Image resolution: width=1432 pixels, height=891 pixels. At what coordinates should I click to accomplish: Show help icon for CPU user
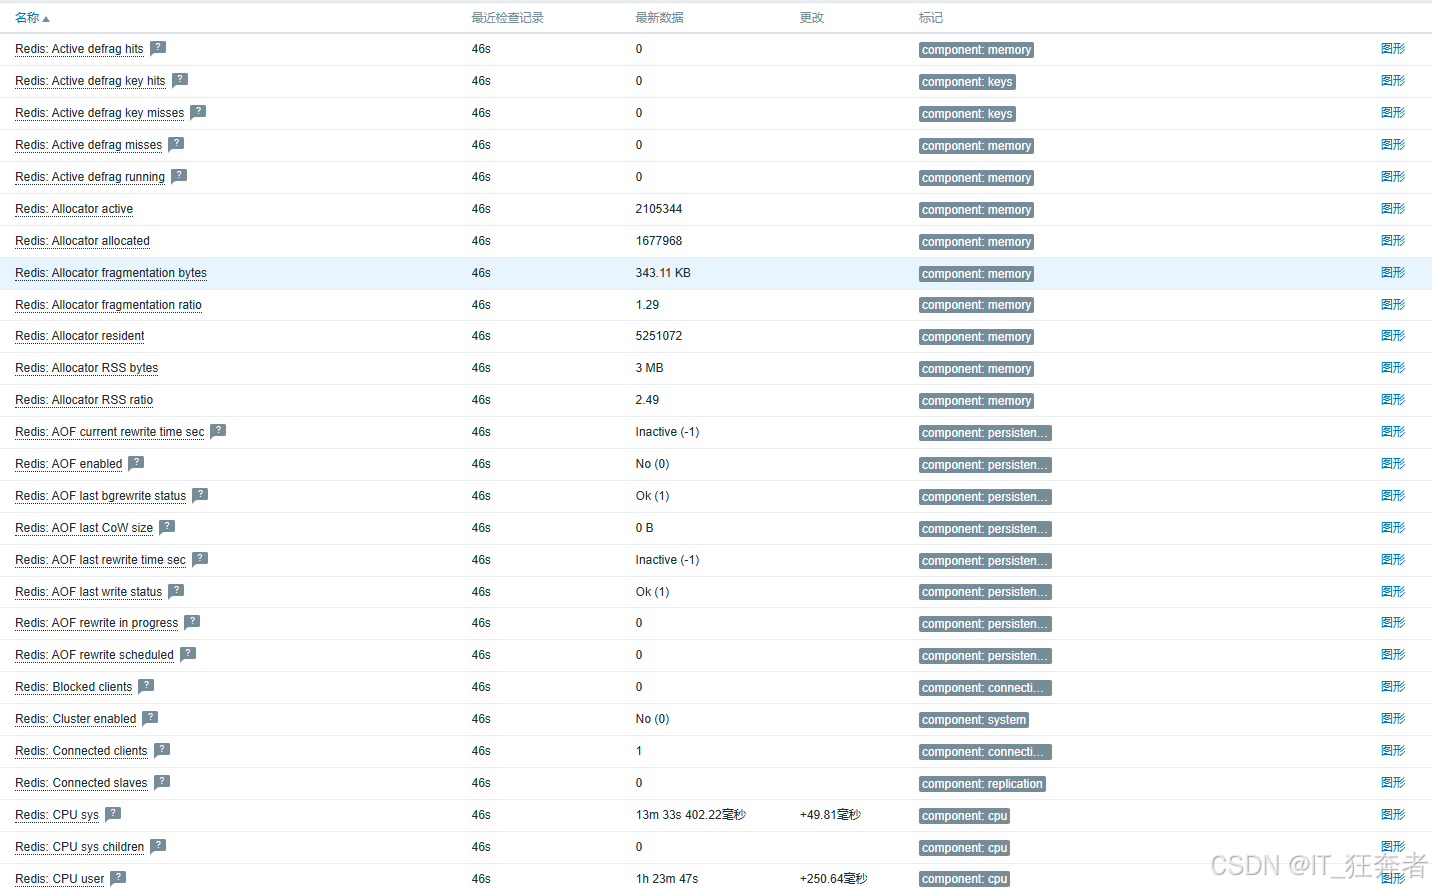point(118,878)
